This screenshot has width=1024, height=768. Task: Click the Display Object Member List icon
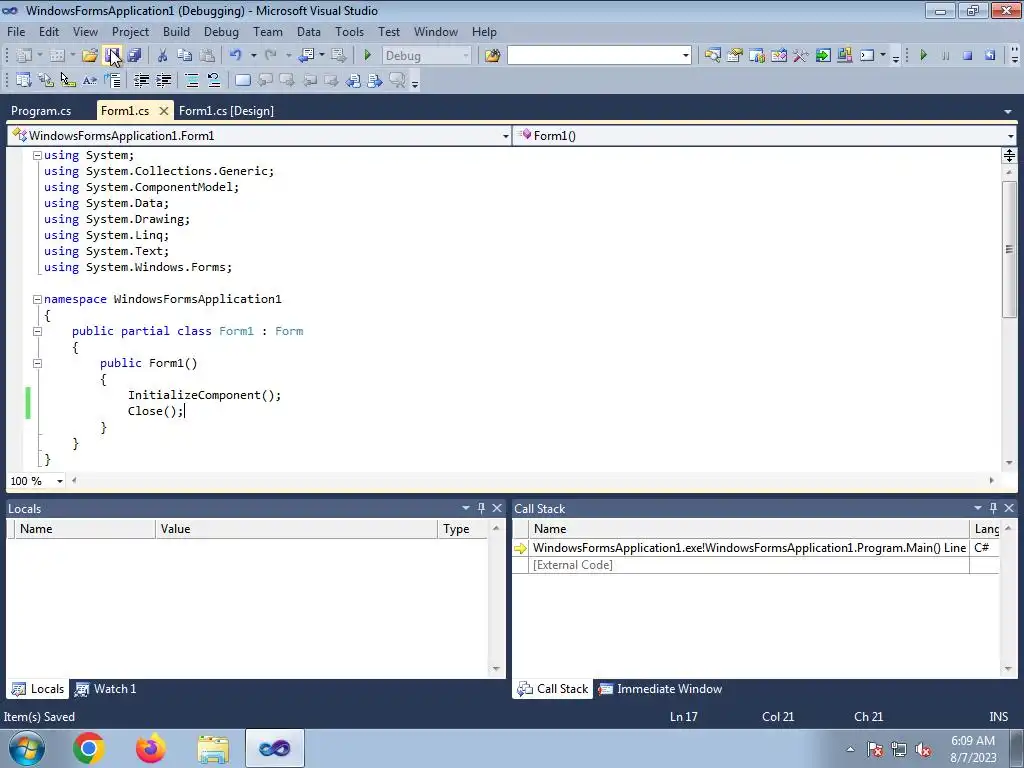[x=24, y=80]
